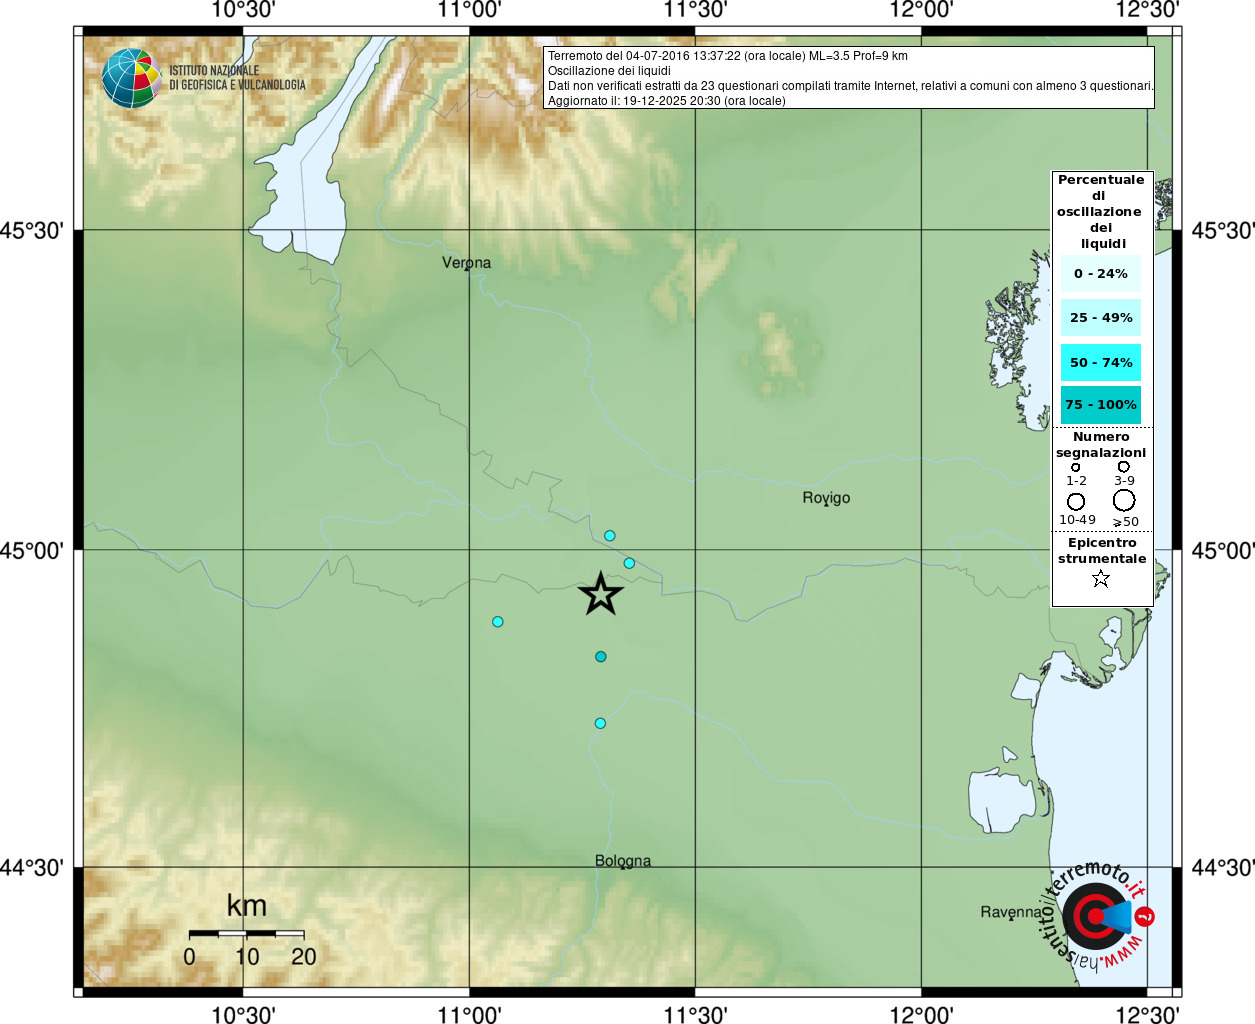
Task: Click the Bologna city label
Action: click(623, 861)
